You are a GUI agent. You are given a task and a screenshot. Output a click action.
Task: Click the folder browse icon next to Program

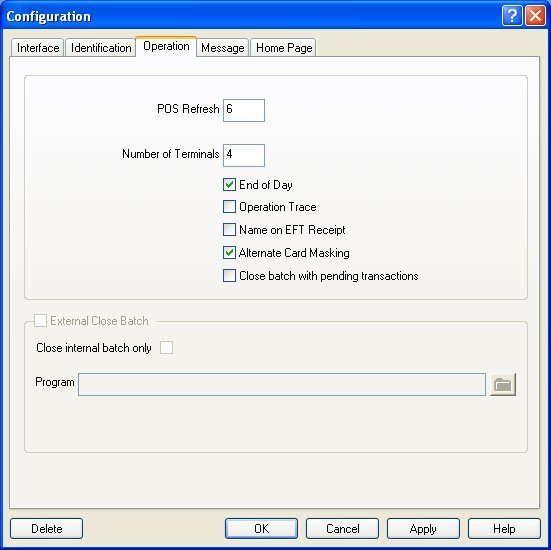(503, 384)
